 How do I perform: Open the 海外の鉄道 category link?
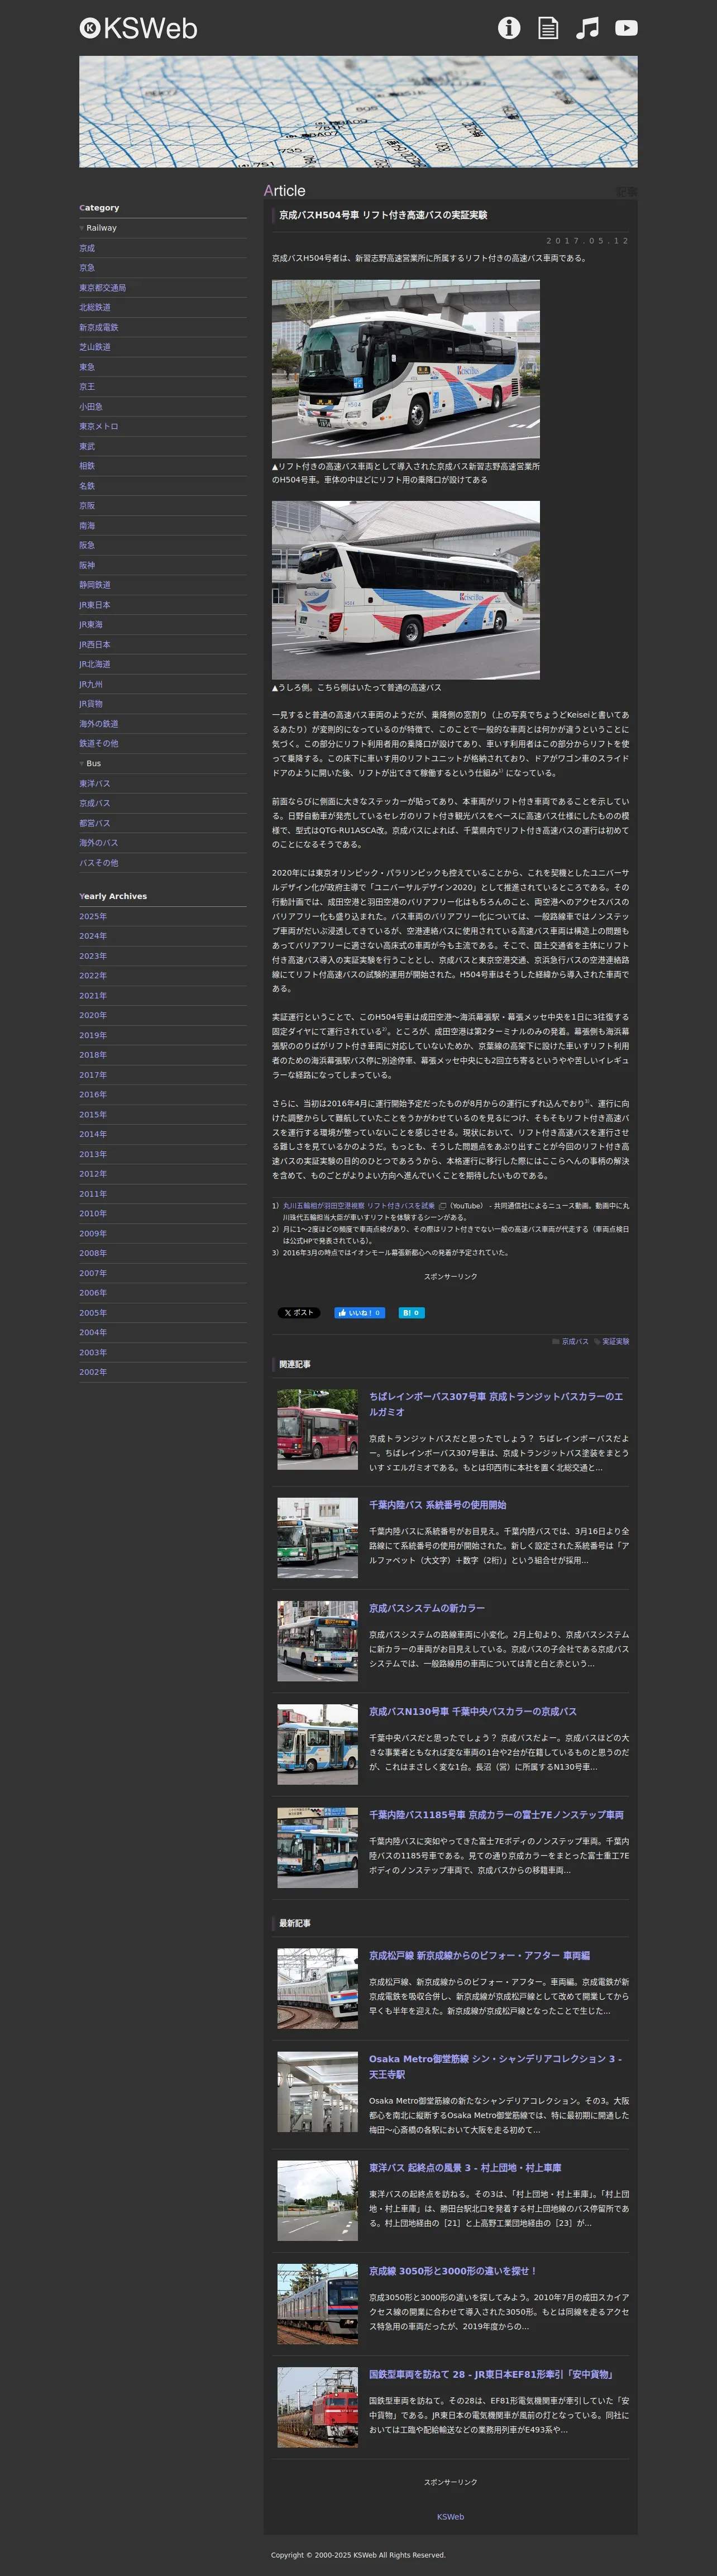99,724
